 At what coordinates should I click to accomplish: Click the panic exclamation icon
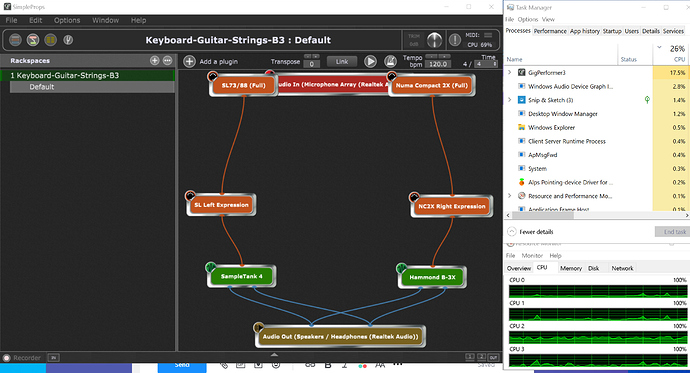455,40
